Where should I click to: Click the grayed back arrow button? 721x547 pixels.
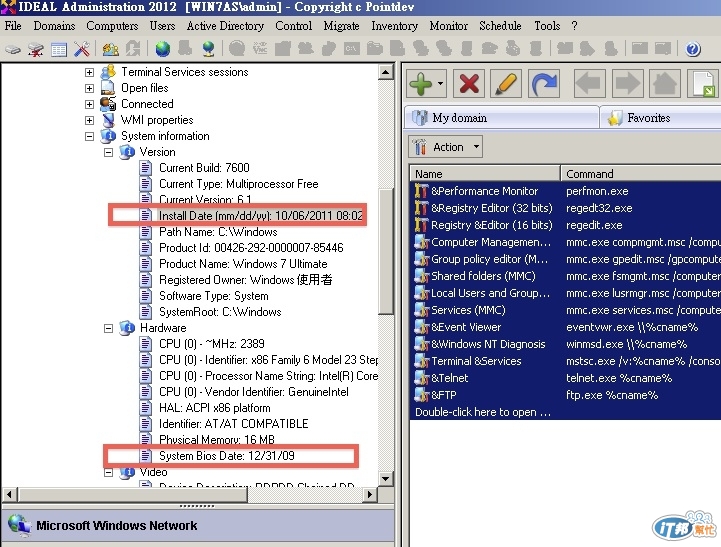point(589,84)
